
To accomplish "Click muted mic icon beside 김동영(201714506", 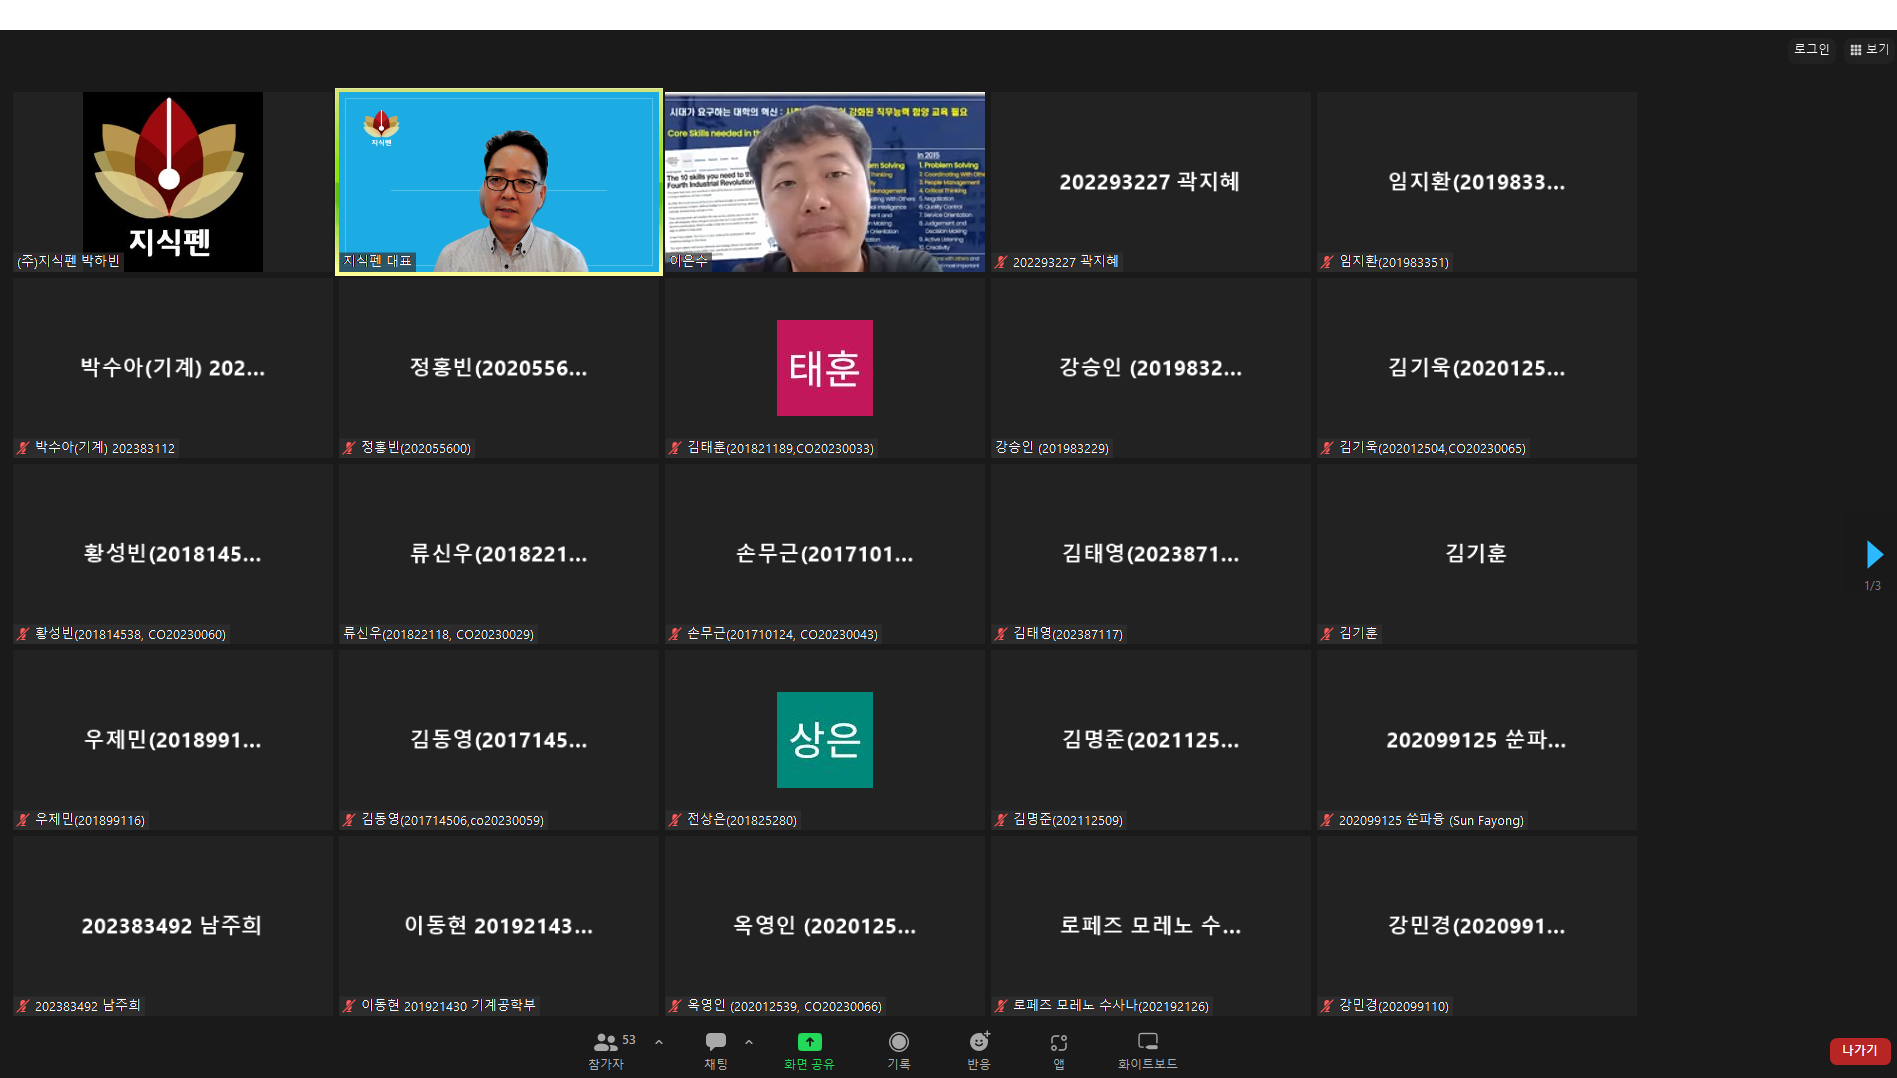I will pos(349,820).
